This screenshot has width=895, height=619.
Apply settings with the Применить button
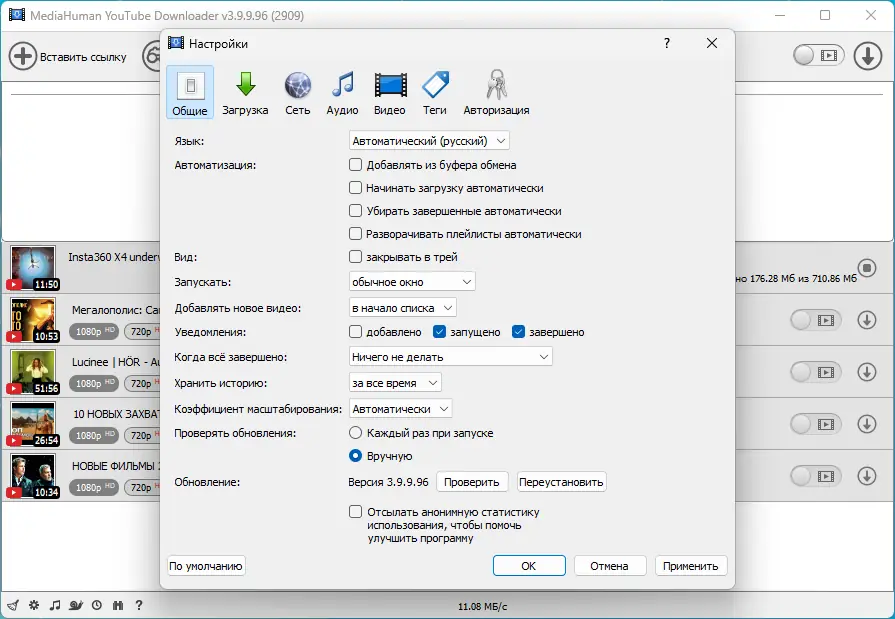point(690,565)
